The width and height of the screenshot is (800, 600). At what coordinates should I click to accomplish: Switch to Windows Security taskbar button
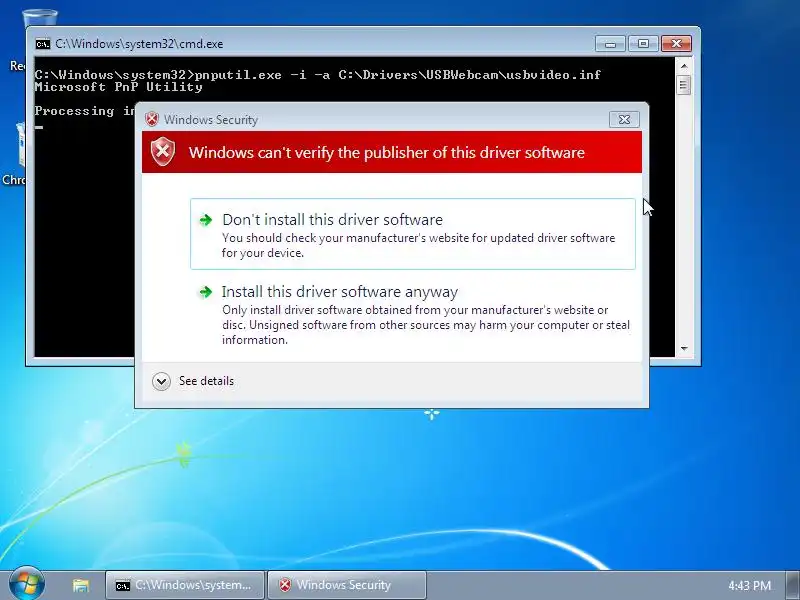[x=347, y=585]
